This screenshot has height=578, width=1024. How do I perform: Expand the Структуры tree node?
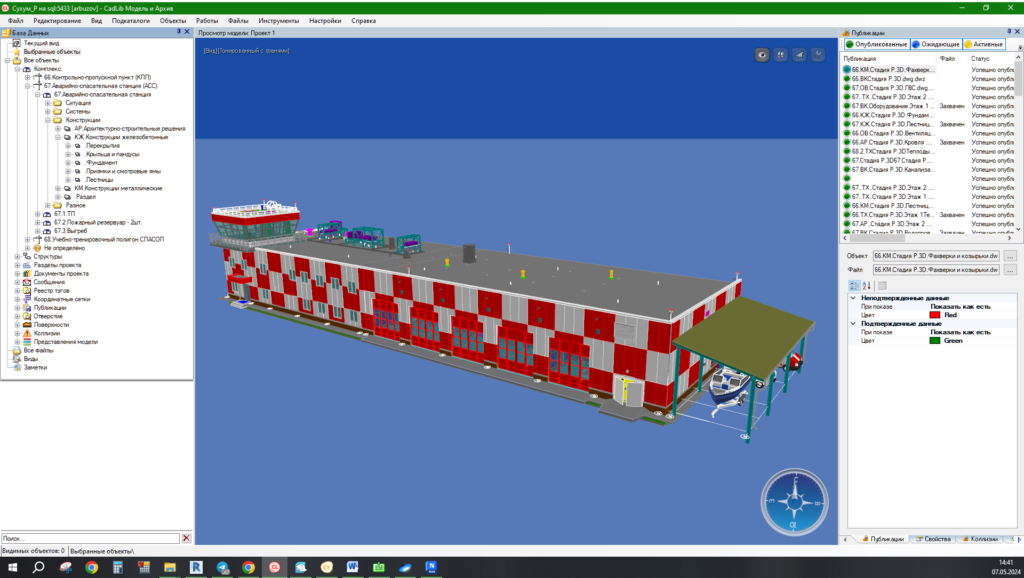pos(16,256)
